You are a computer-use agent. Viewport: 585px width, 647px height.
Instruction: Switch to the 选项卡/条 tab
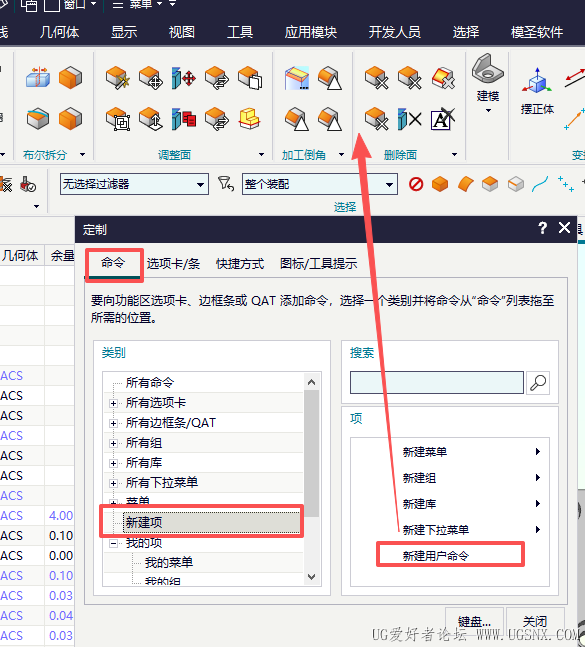pos(173,264)
